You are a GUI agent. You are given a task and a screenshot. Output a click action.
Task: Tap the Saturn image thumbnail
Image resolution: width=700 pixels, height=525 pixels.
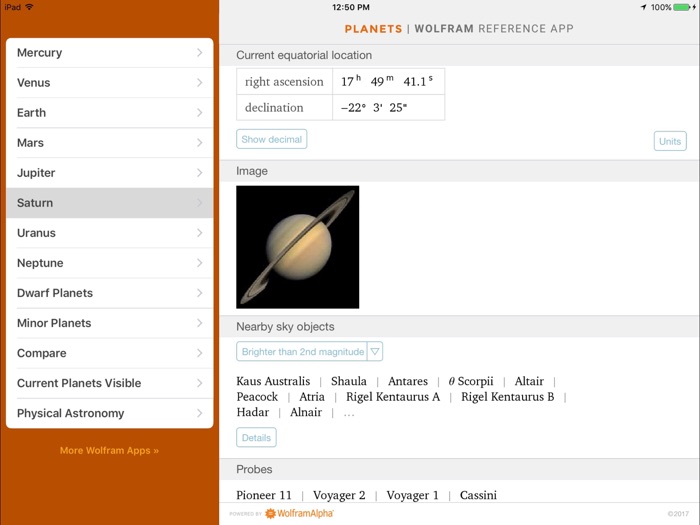(297, 247)
